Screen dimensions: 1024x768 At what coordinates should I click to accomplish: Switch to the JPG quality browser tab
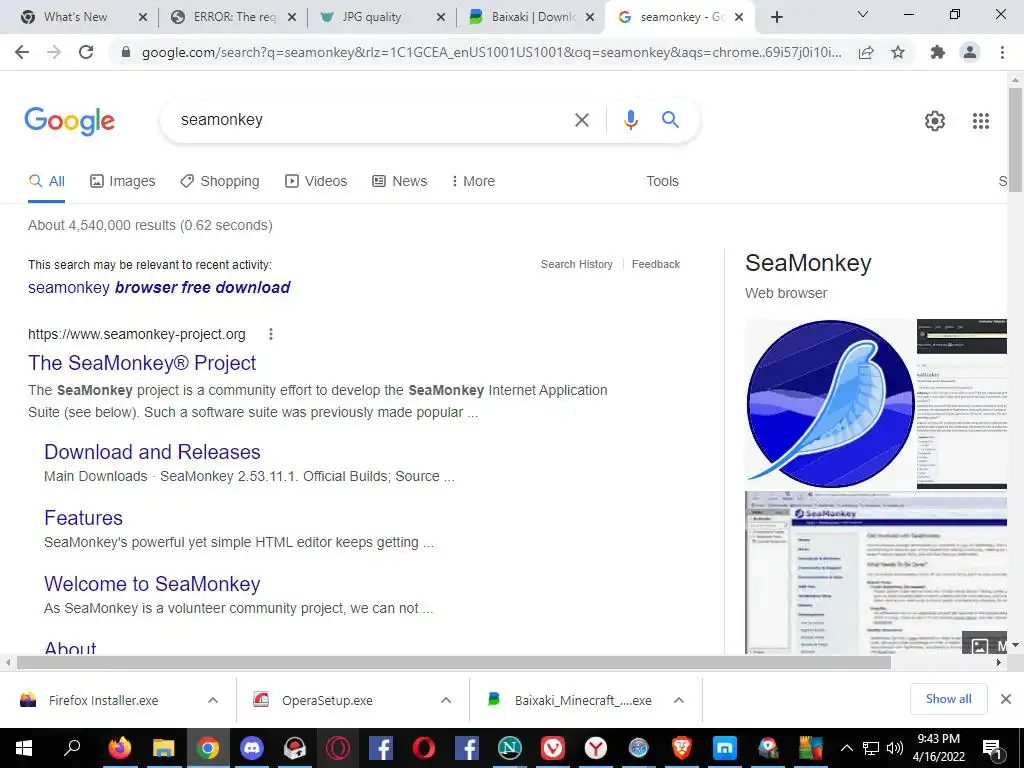(x=383, y=17)
